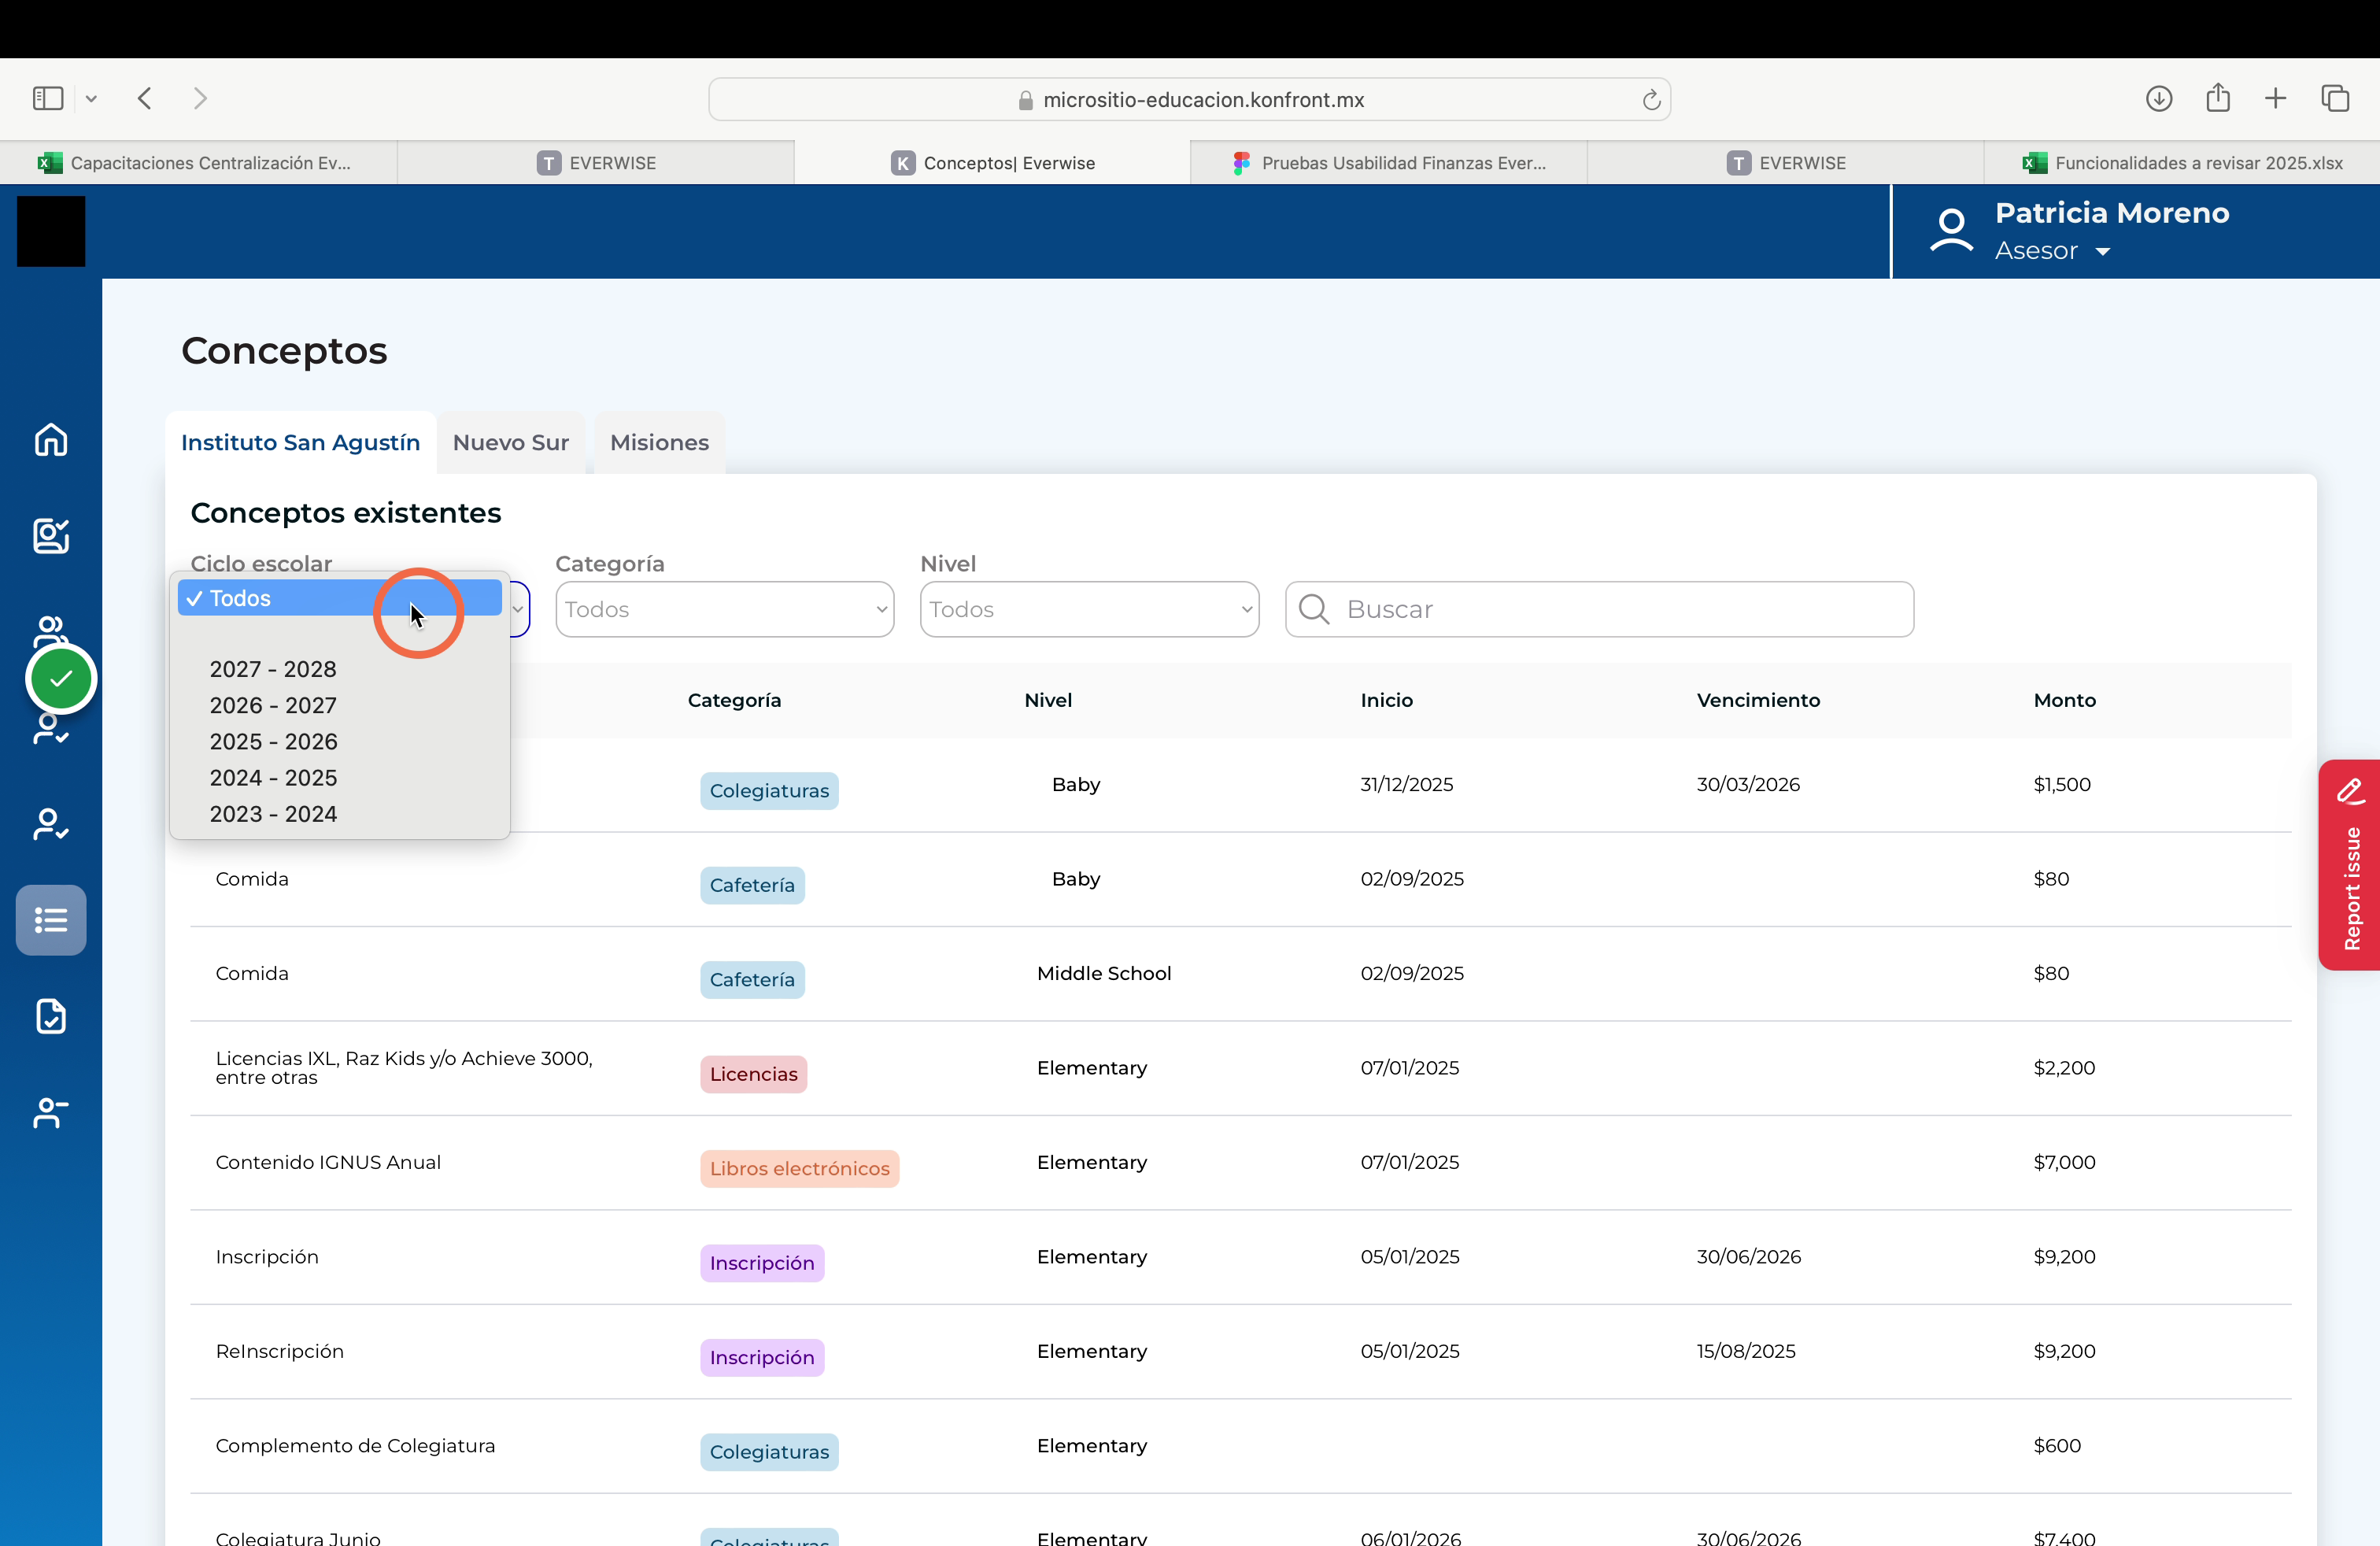Click the Libros electrónicos category tag
The image size is (2380, 1546).
pos(799,1169)
